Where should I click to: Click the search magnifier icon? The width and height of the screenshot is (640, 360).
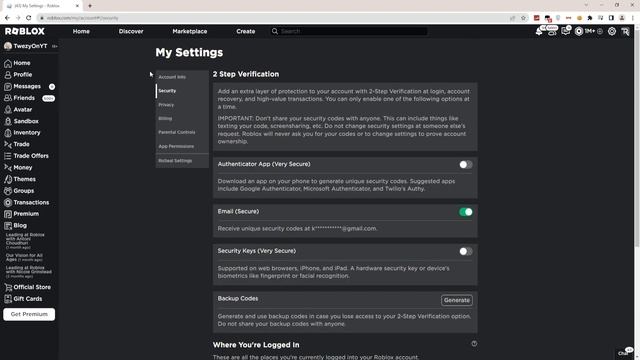pyautogui.click(x=275, y=31)
